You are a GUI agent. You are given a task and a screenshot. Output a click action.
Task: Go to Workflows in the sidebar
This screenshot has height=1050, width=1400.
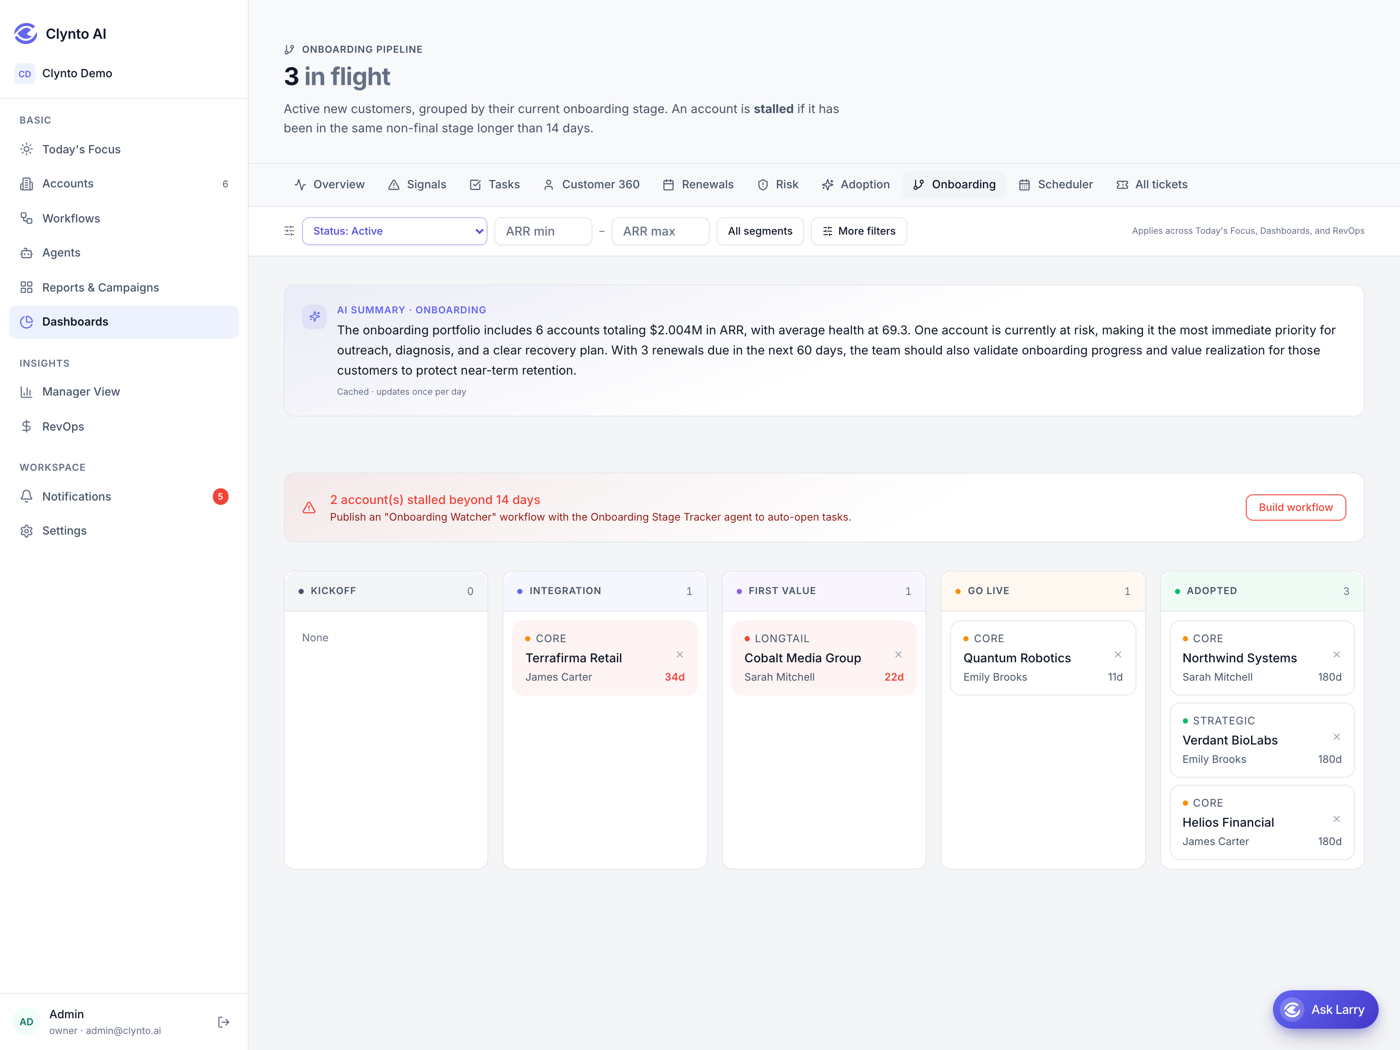pyautogui.click(x=124, y=218)
